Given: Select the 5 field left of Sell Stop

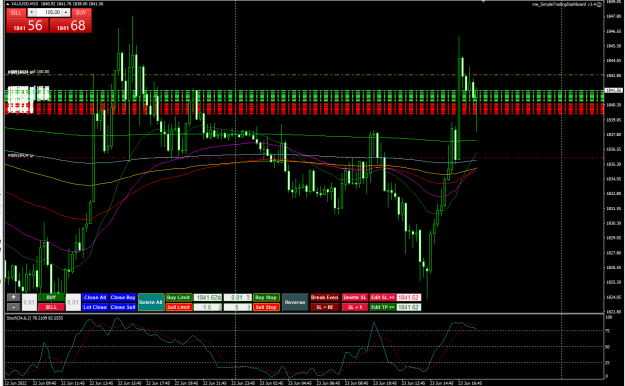Looking at the screenshot, I should [x=238, y=307].
